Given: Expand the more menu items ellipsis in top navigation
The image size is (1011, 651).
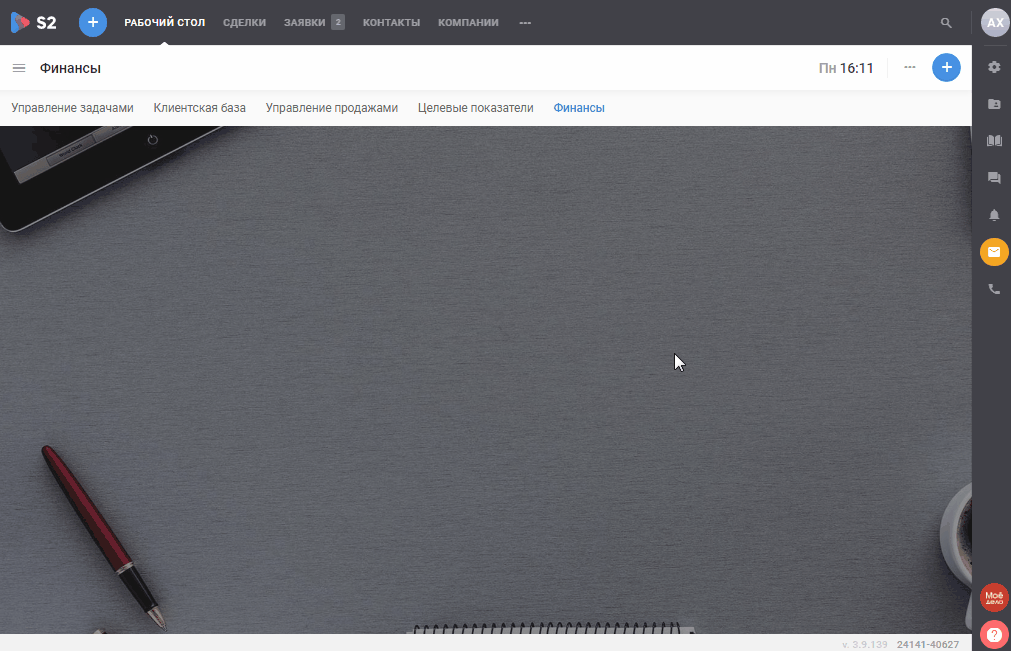Looking at the screenshot, I should [525, 22].
